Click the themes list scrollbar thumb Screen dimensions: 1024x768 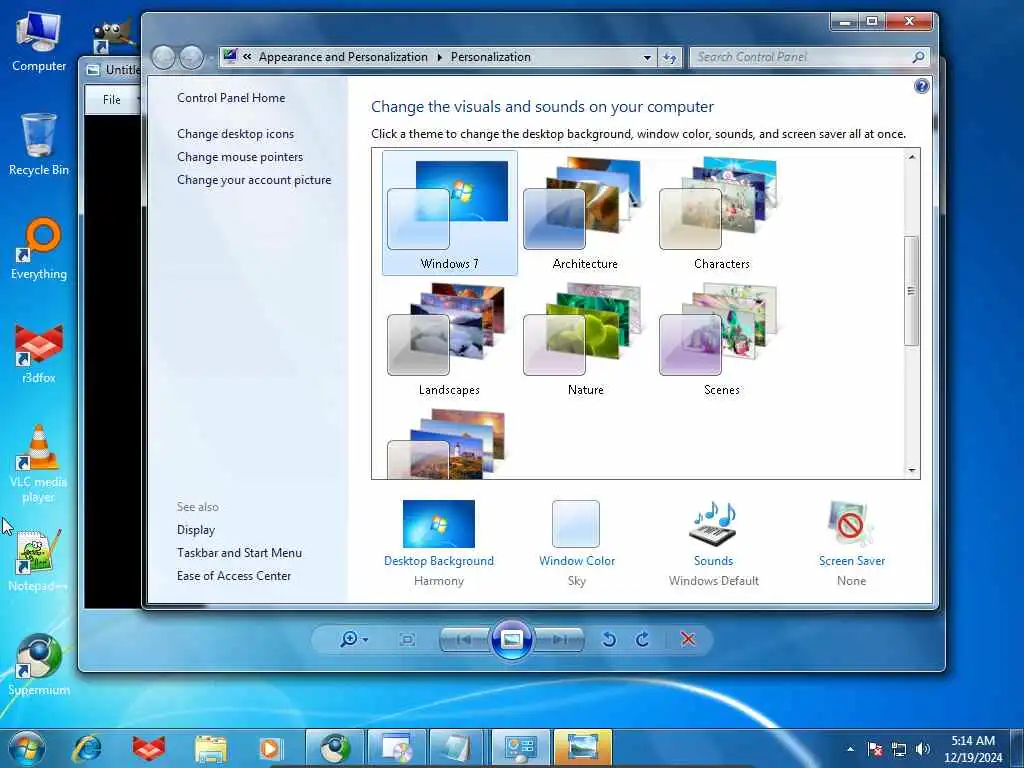tap(912, 291)
